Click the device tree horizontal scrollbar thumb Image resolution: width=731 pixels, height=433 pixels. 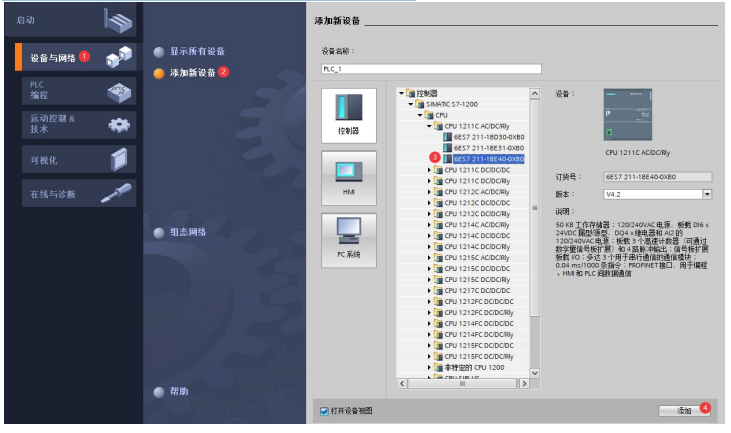(x=462, y=384)
